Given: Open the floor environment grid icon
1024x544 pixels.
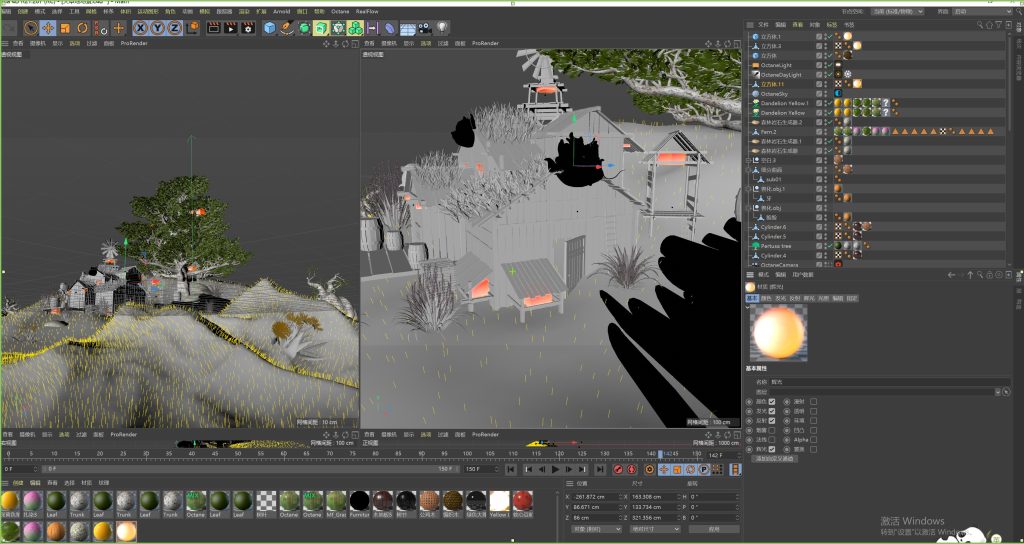Looking at the screenshot, I should point(408,28).
